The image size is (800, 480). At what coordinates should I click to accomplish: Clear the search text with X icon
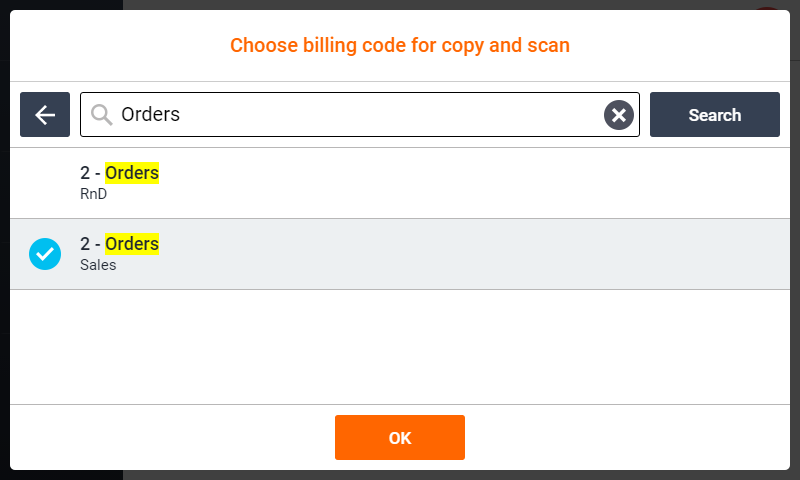[x=619, y=115]
